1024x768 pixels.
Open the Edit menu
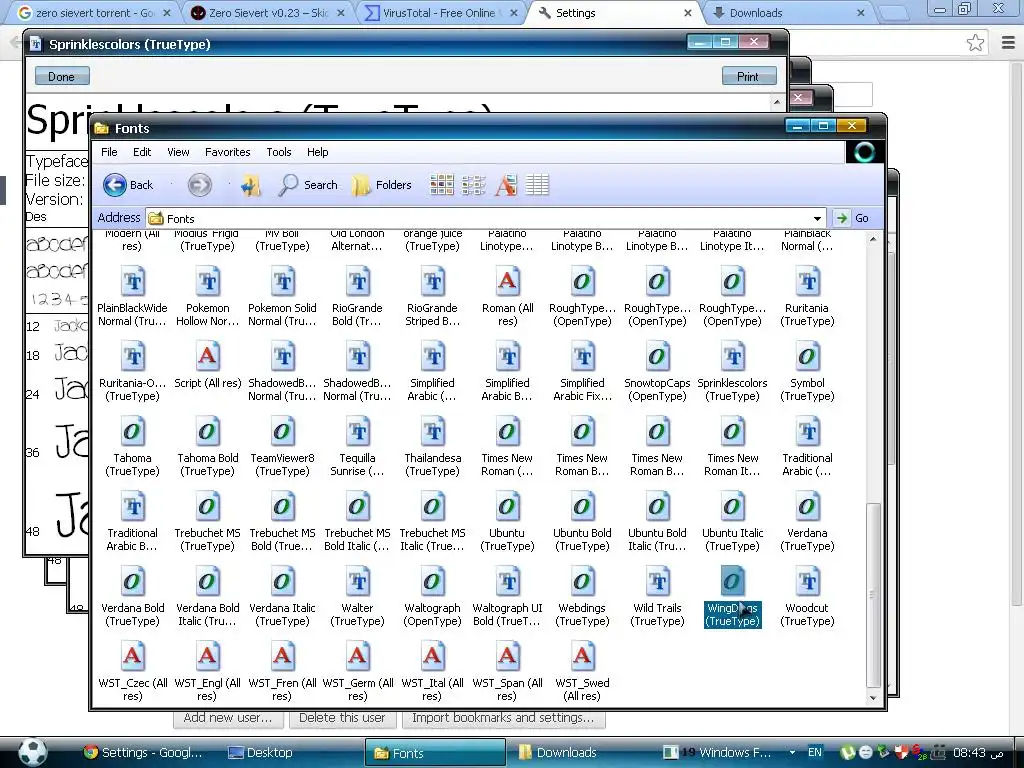142,152
